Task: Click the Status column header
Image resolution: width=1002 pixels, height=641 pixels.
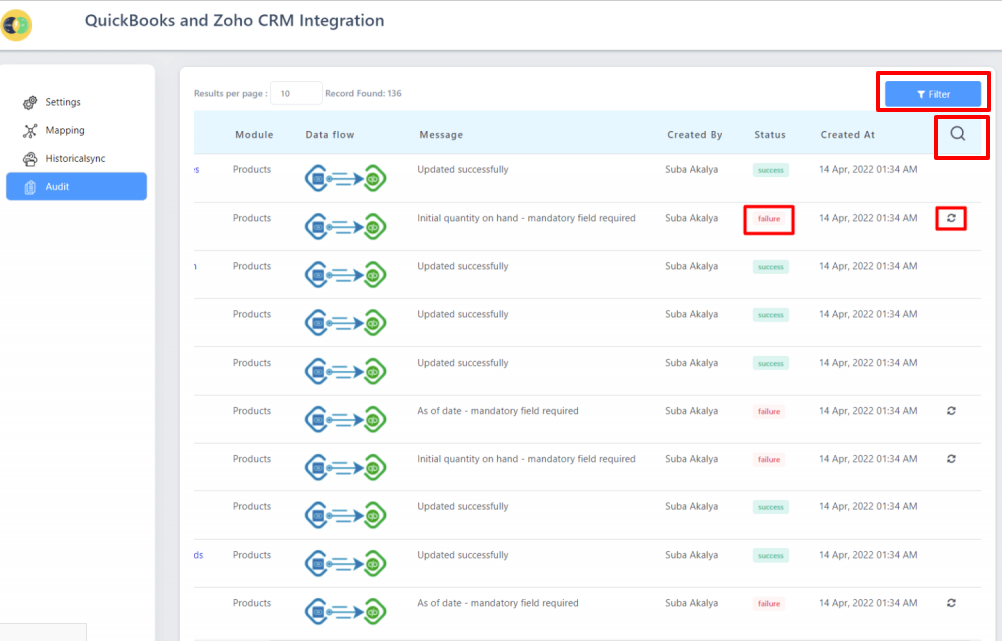Action: coord(769,135)
